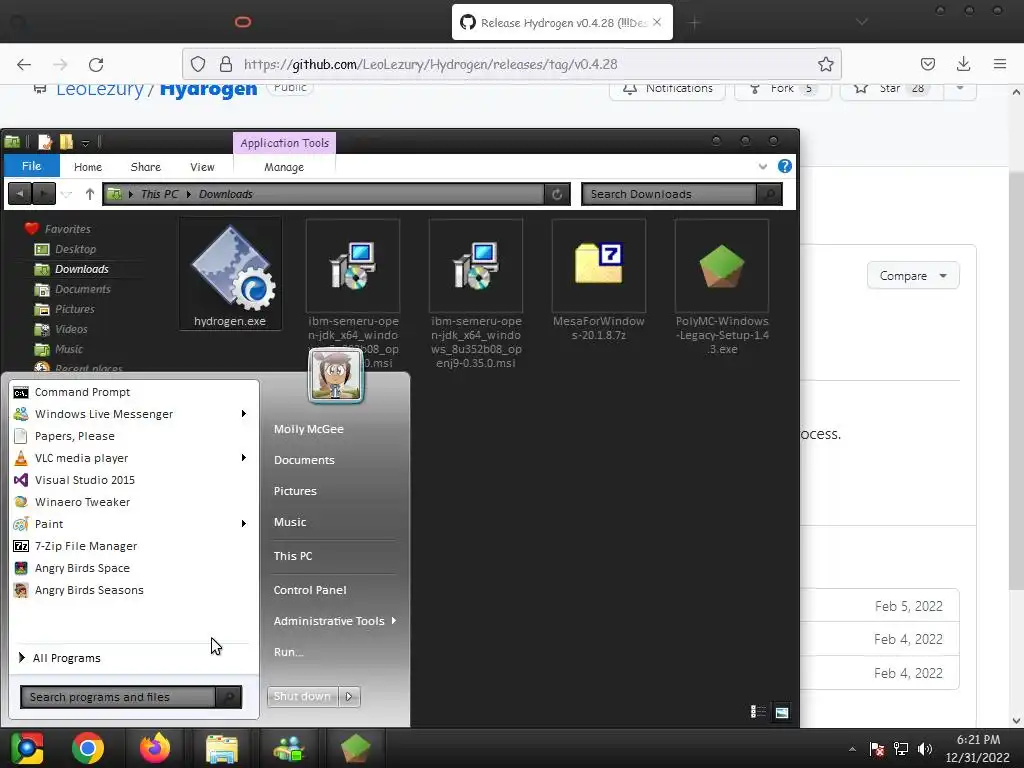Click the Chrome icon in taskbar
Image resolution: width=1024 pixels, height=768 pixels.
[88, 748]
